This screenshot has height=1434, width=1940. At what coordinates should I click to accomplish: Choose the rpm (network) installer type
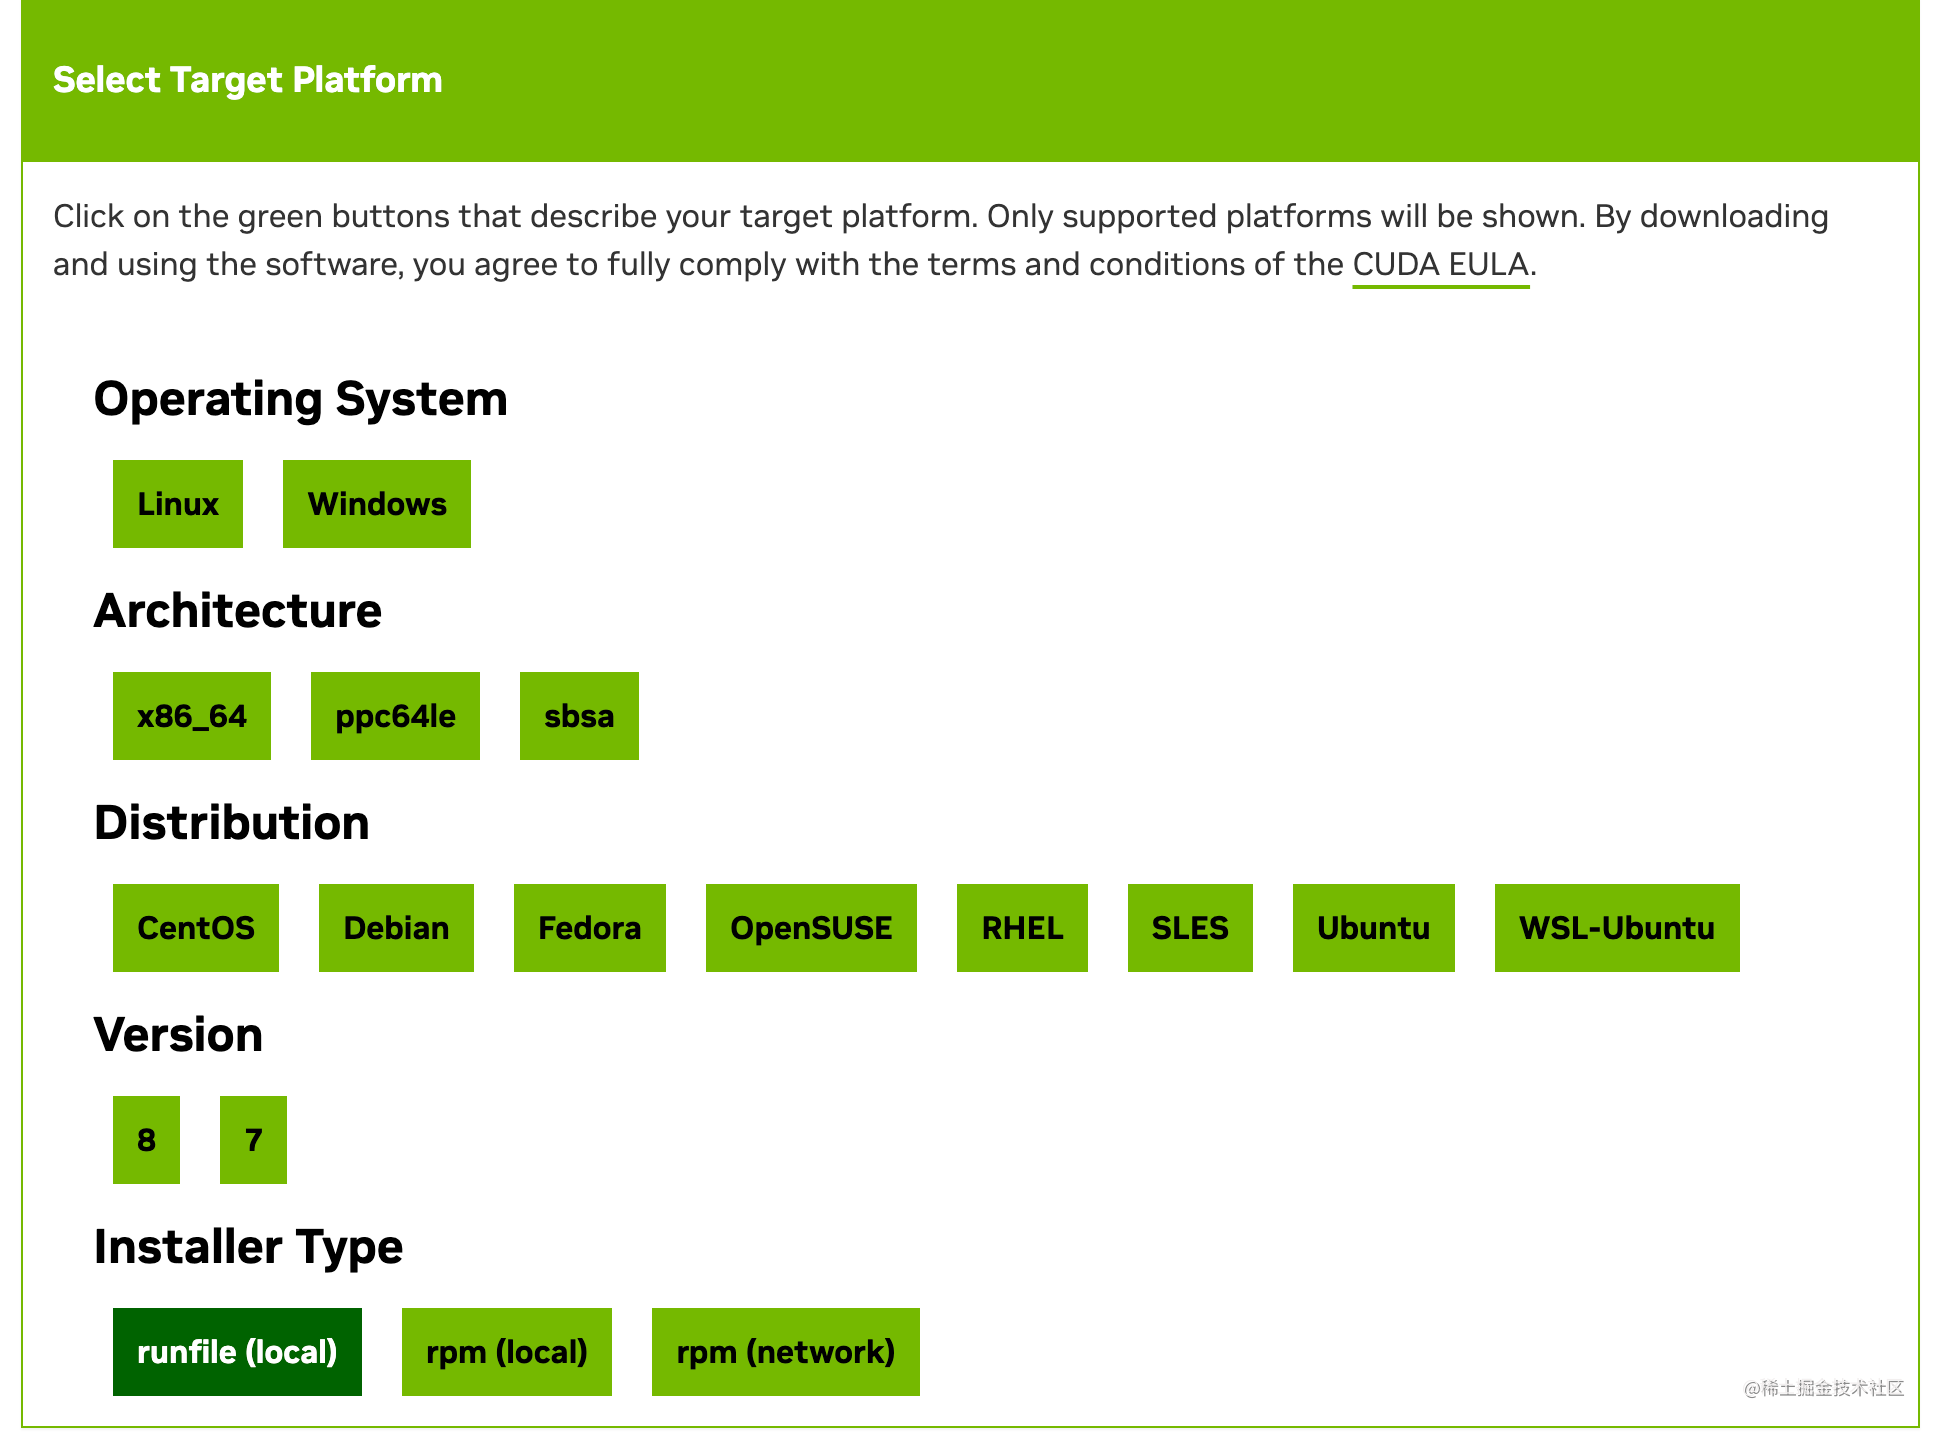[x=785, y=1352]
